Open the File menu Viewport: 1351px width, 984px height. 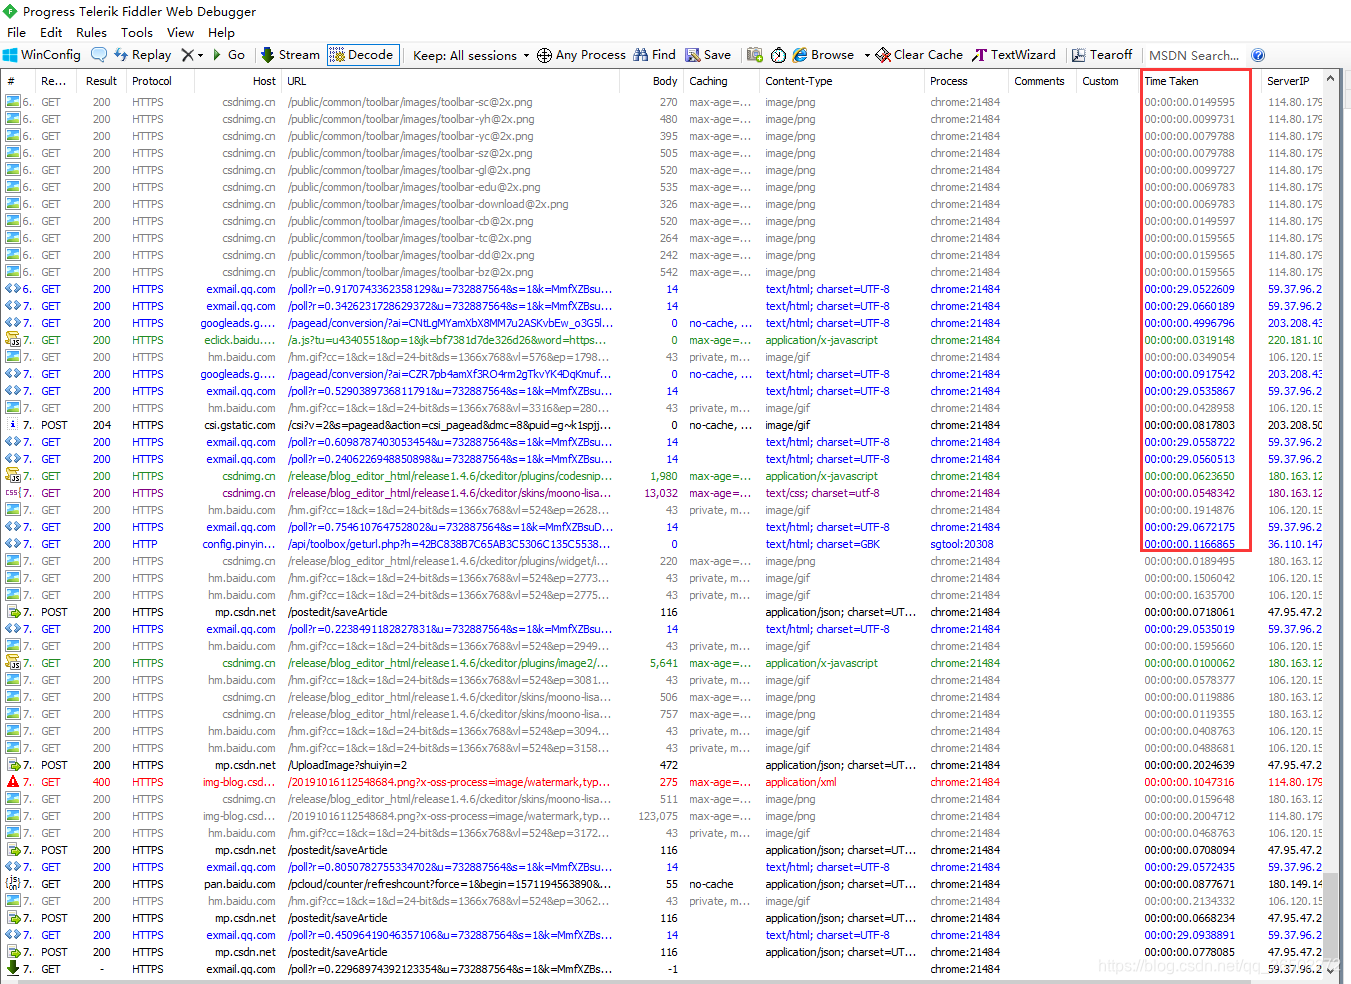tap(17, 32)
